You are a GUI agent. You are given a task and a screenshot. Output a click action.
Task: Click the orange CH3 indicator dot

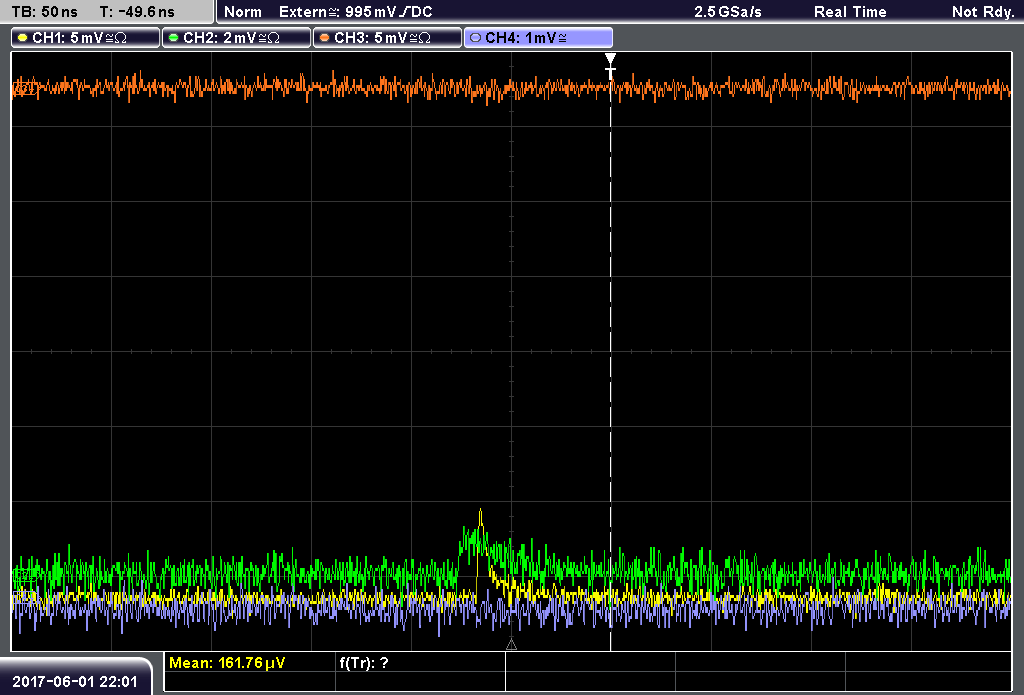(325, 38)
